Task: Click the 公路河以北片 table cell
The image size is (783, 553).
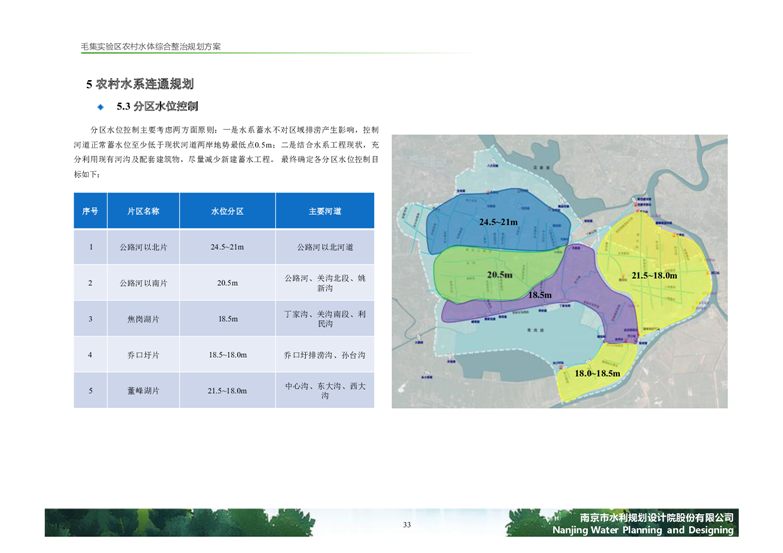Action: pos(143,247)
